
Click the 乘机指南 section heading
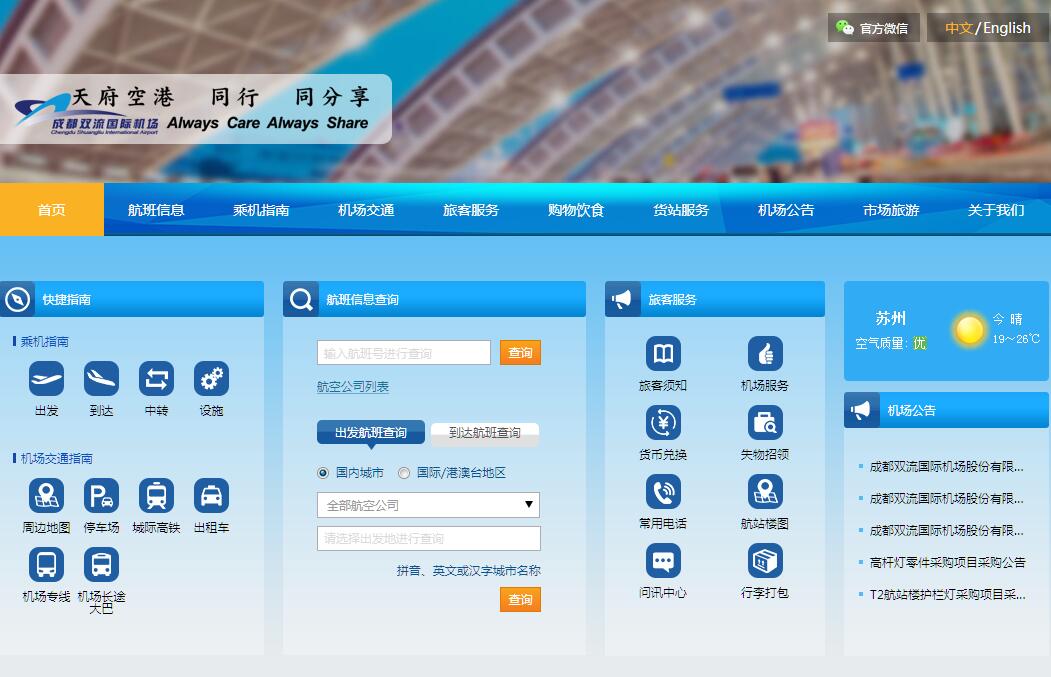pos(44,341)
